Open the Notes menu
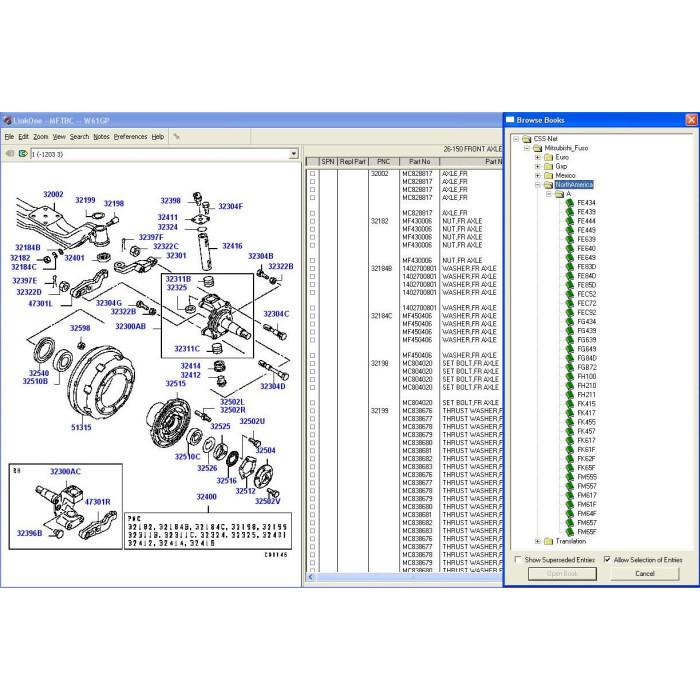 tap(101, 137)
